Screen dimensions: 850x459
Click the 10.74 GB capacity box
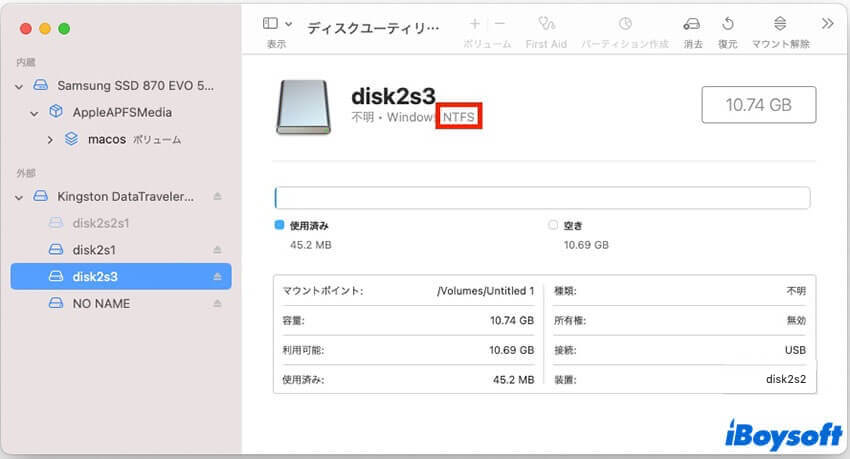(x=758, y=105)
